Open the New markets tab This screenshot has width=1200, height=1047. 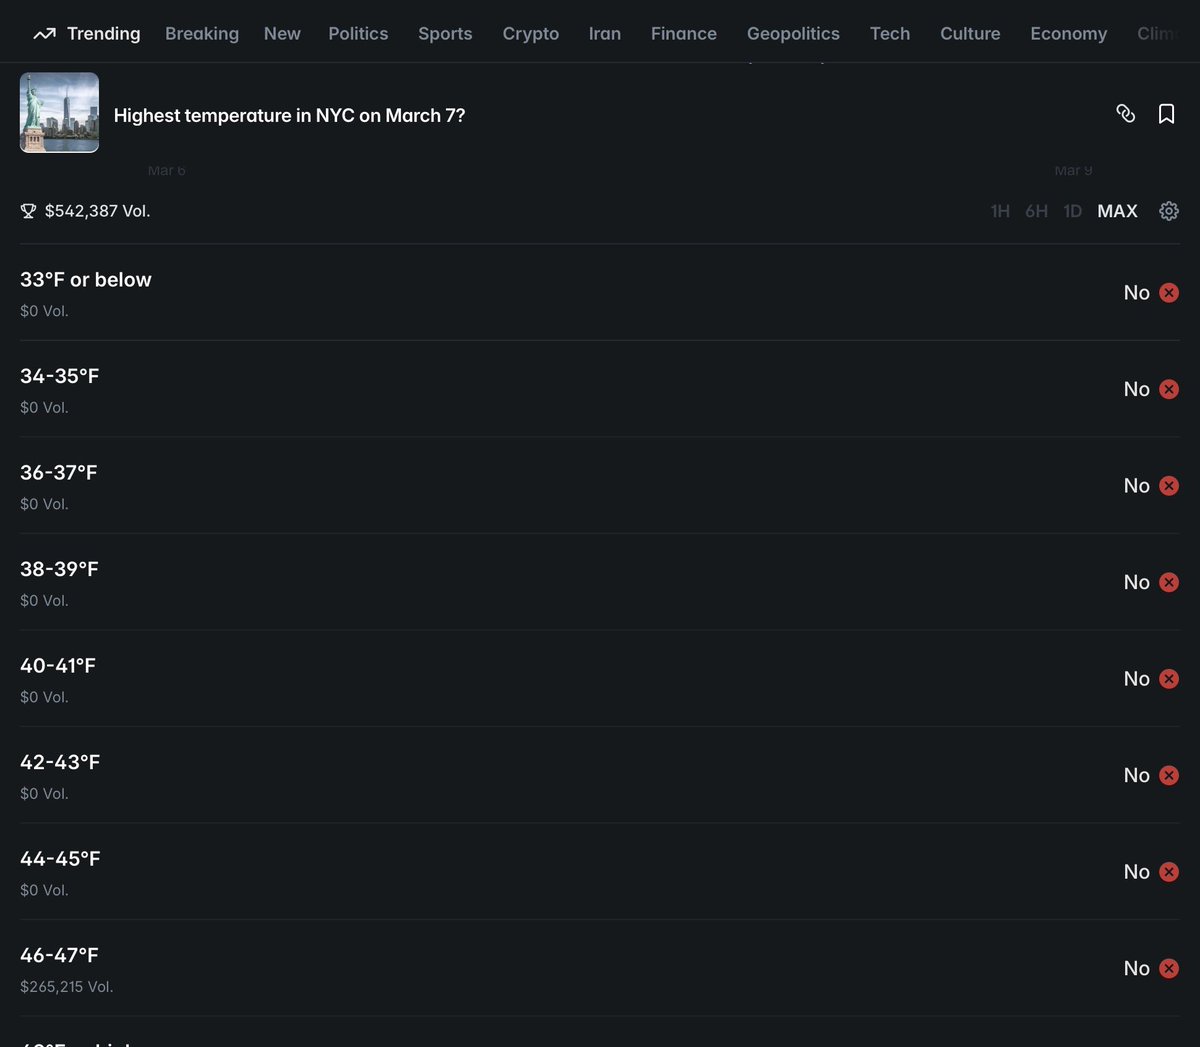click(282, 33)
